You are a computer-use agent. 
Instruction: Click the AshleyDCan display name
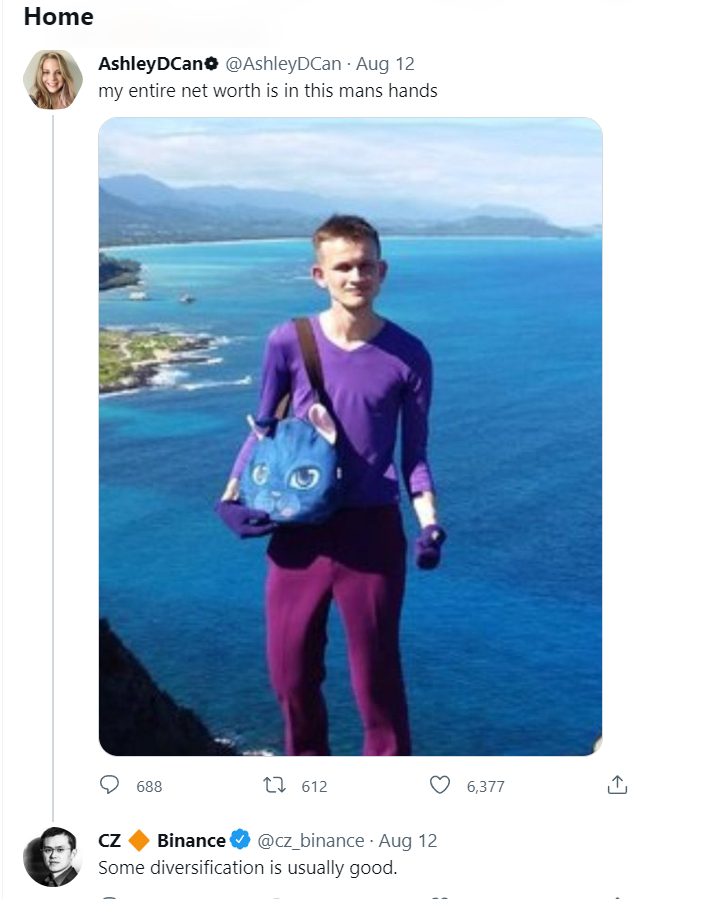pos(151,64)
